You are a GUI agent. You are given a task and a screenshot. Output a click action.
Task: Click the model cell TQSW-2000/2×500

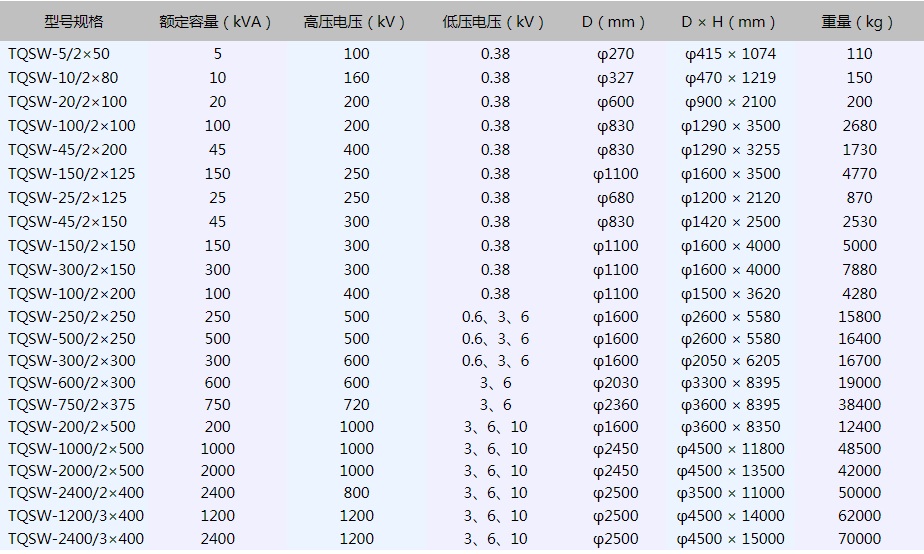click(75, 471)
